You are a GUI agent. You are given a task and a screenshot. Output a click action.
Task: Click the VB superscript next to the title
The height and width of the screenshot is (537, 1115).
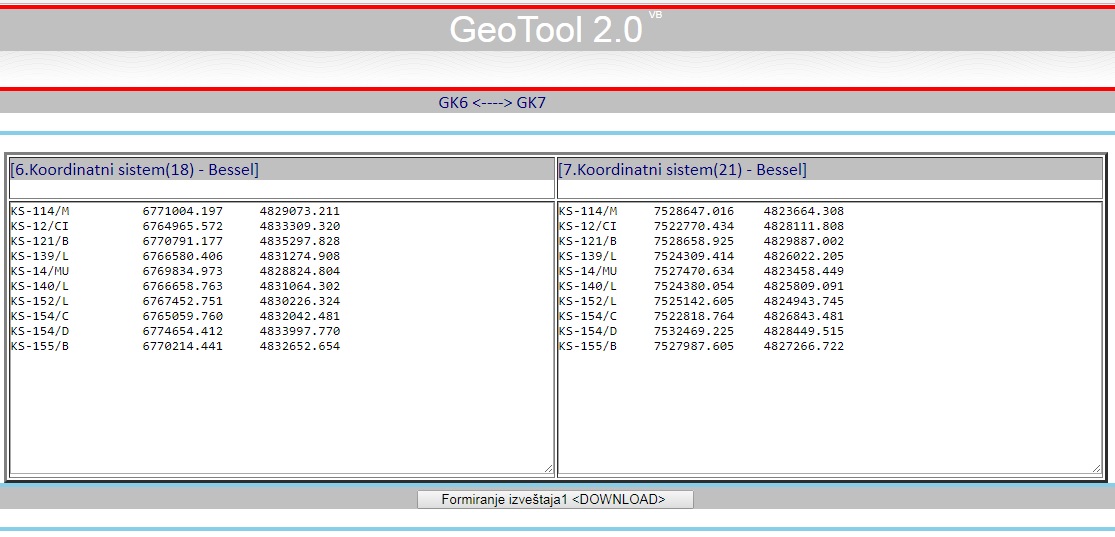coord(655,15)
